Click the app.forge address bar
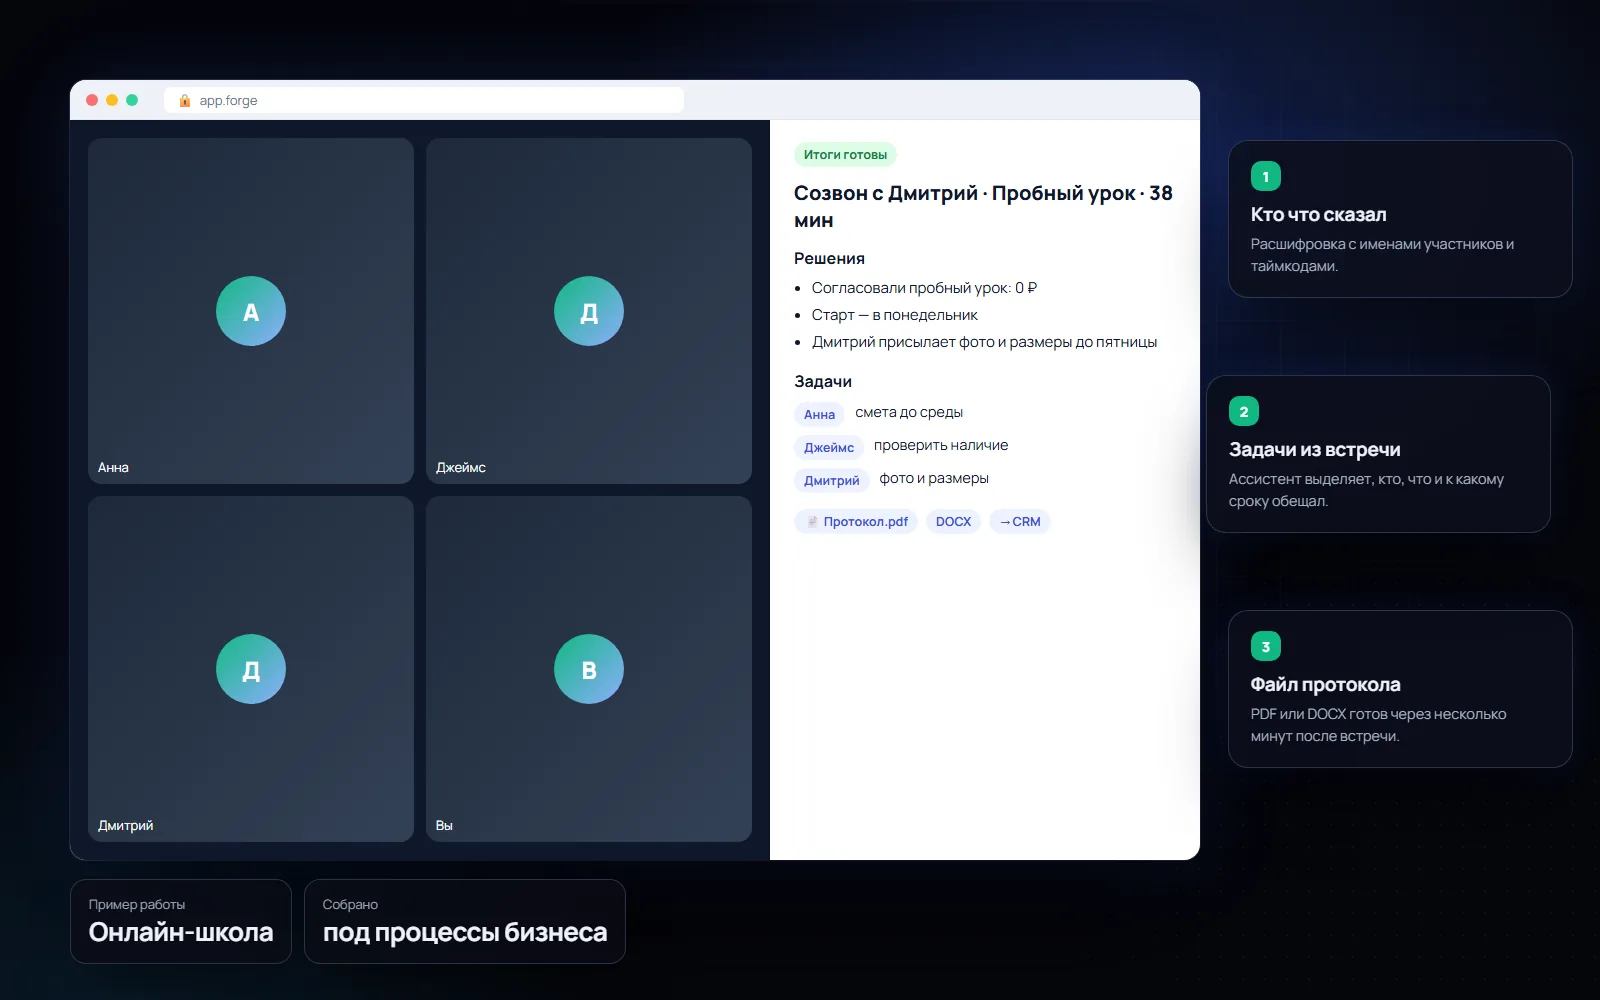The image size is (1600, 1000). click(x=424, y=100)
